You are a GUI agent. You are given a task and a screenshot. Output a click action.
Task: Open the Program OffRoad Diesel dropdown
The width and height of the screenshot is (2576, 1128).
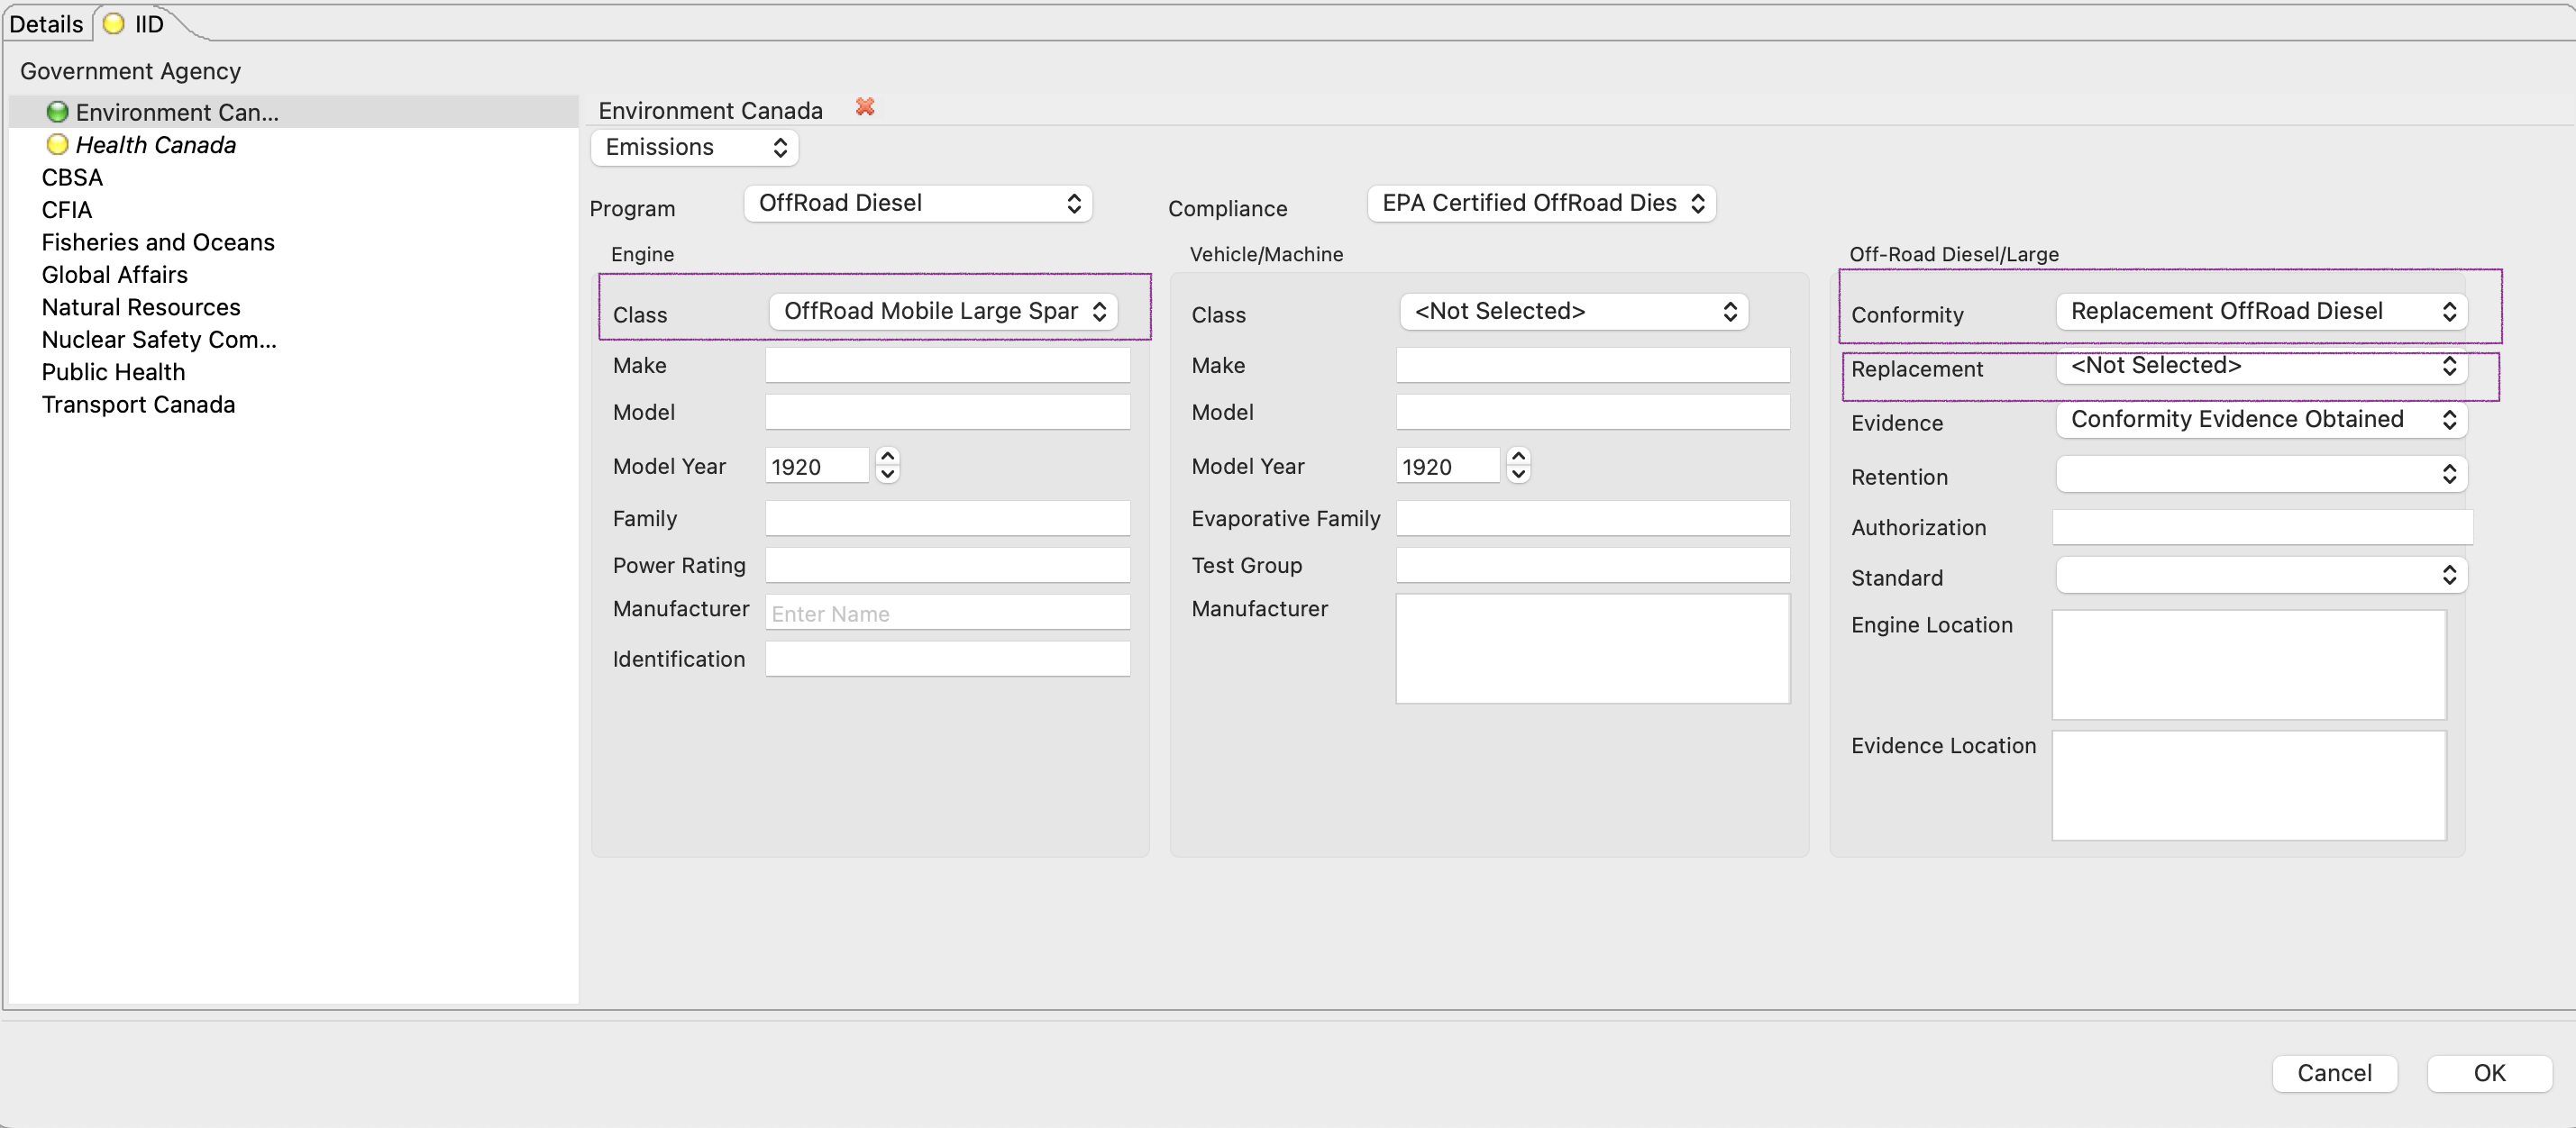point(918,203)
